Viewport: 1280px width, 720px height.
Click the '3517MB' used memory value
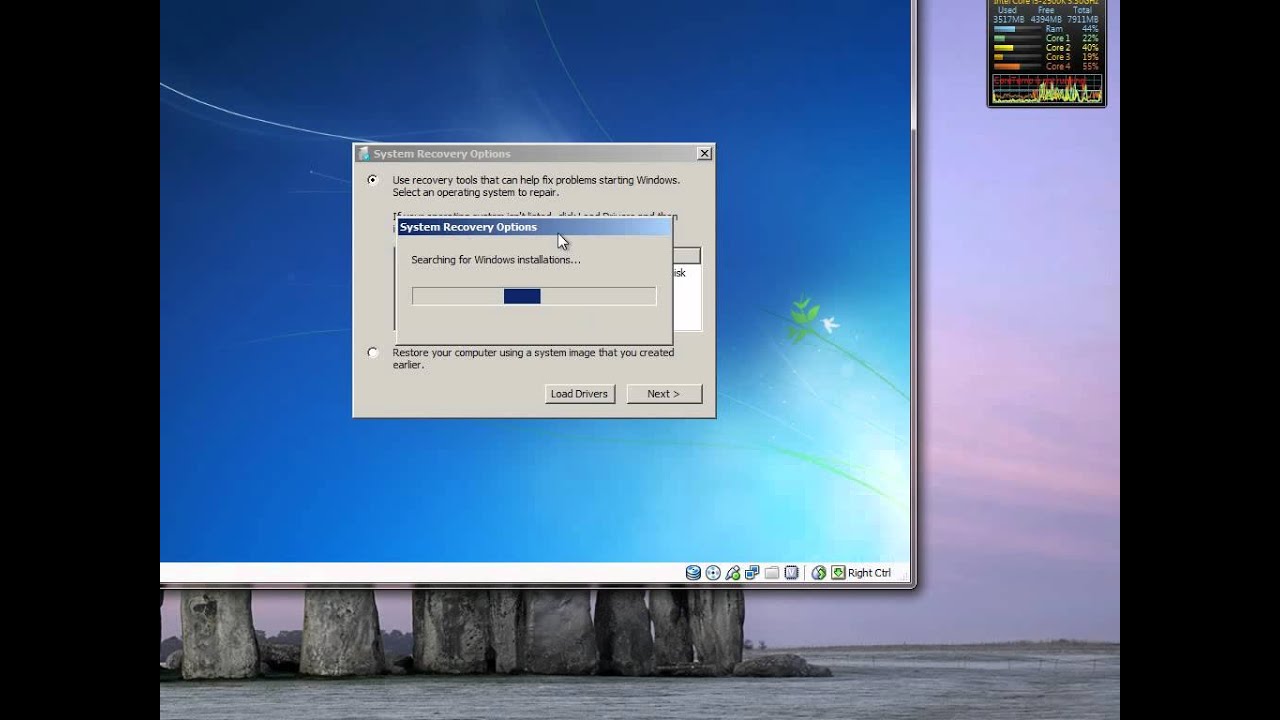tap(1008, 19)
